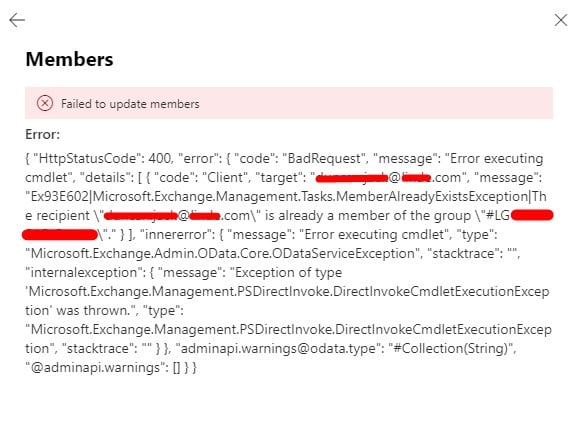
Task: Click the 'innererror' key text
Action: pyautogui.click(x=180, y=234)
